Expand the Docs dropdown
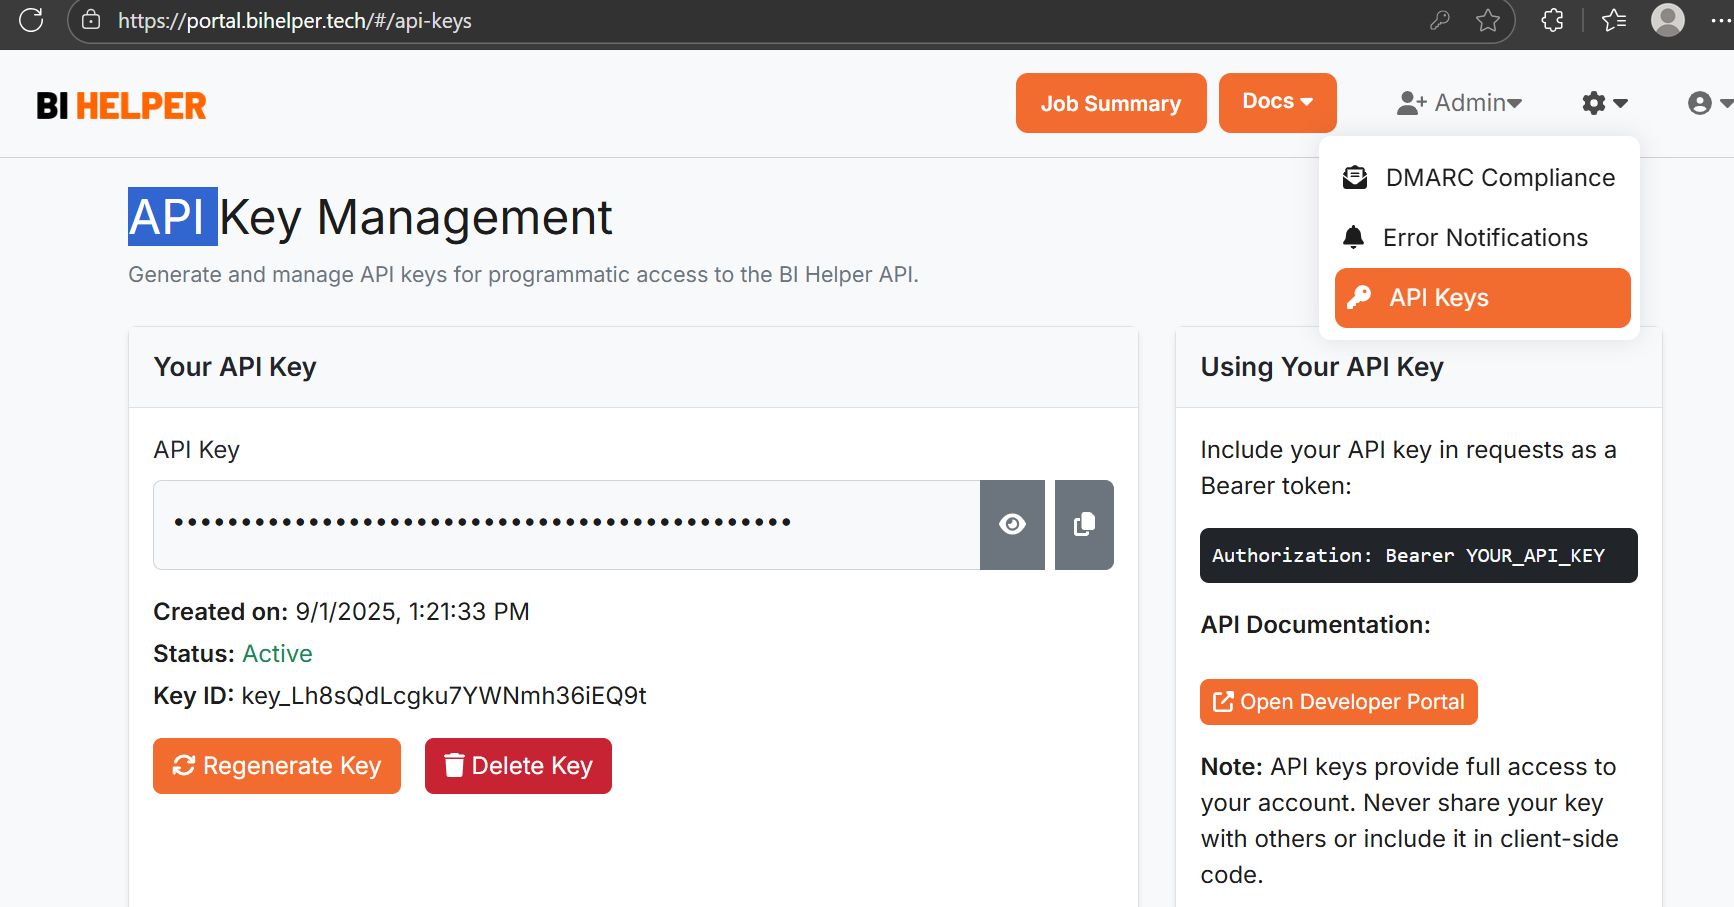The width and height of the screenshot is (1734, 907). tap(1277, 102)
